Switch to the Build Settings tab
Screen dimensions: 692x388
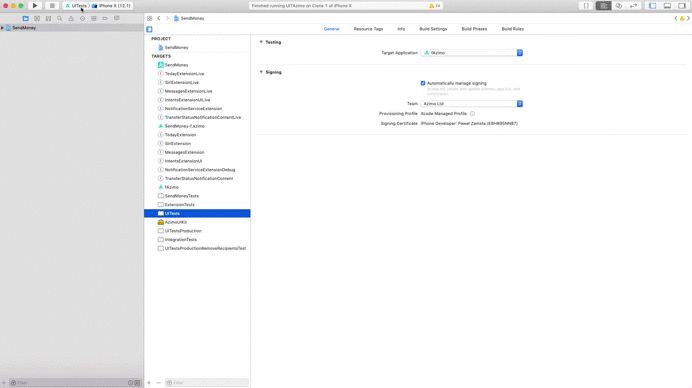click(433, 29)
